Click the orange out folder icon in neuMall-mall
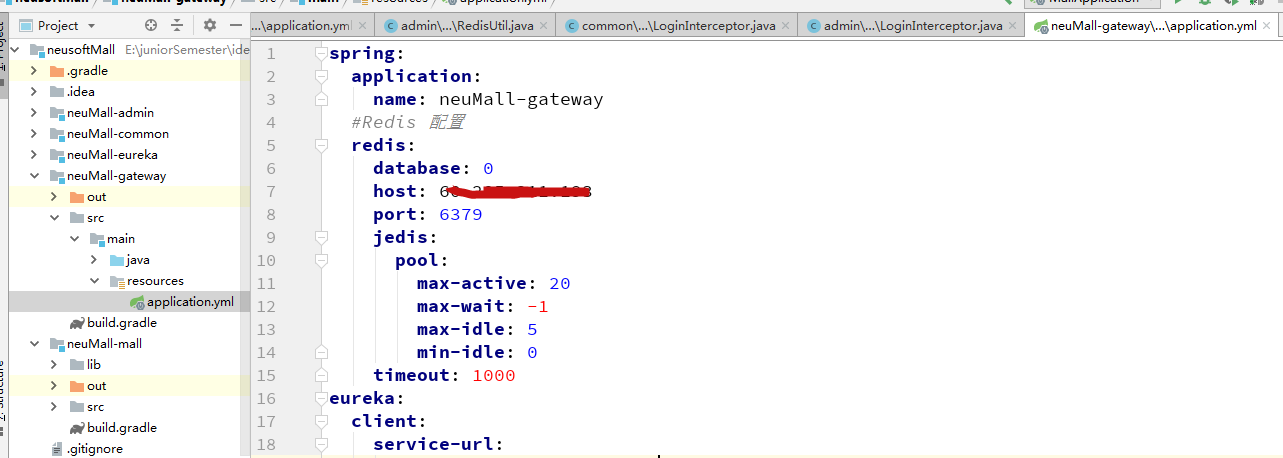Viewport: 1283px width, 458px height. point(77,386)
